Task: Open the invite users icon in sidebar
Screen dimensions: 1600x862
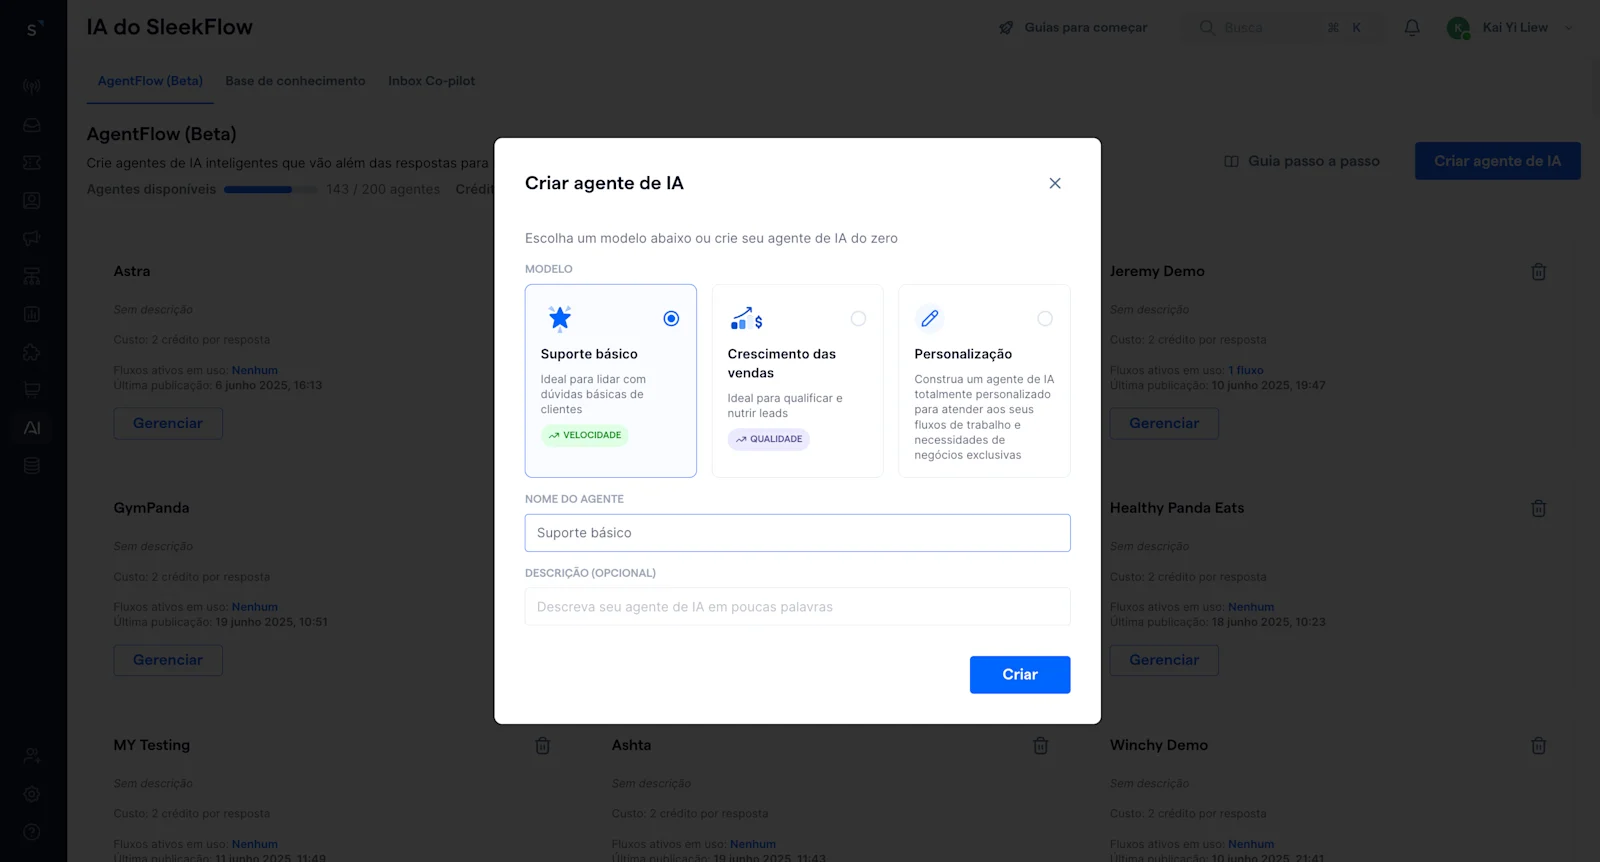Action: click(32, 756)
